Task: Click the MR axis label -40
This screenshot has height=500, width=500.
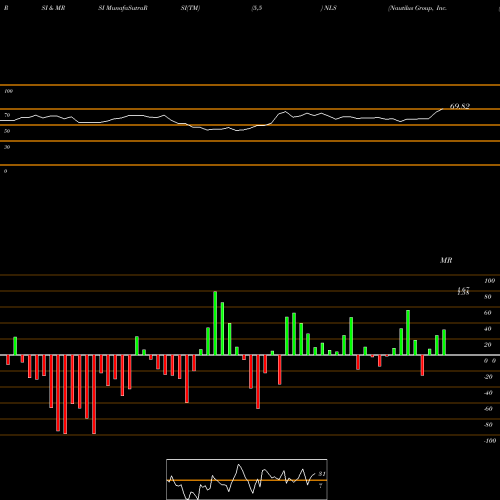Action: (488, 393)
